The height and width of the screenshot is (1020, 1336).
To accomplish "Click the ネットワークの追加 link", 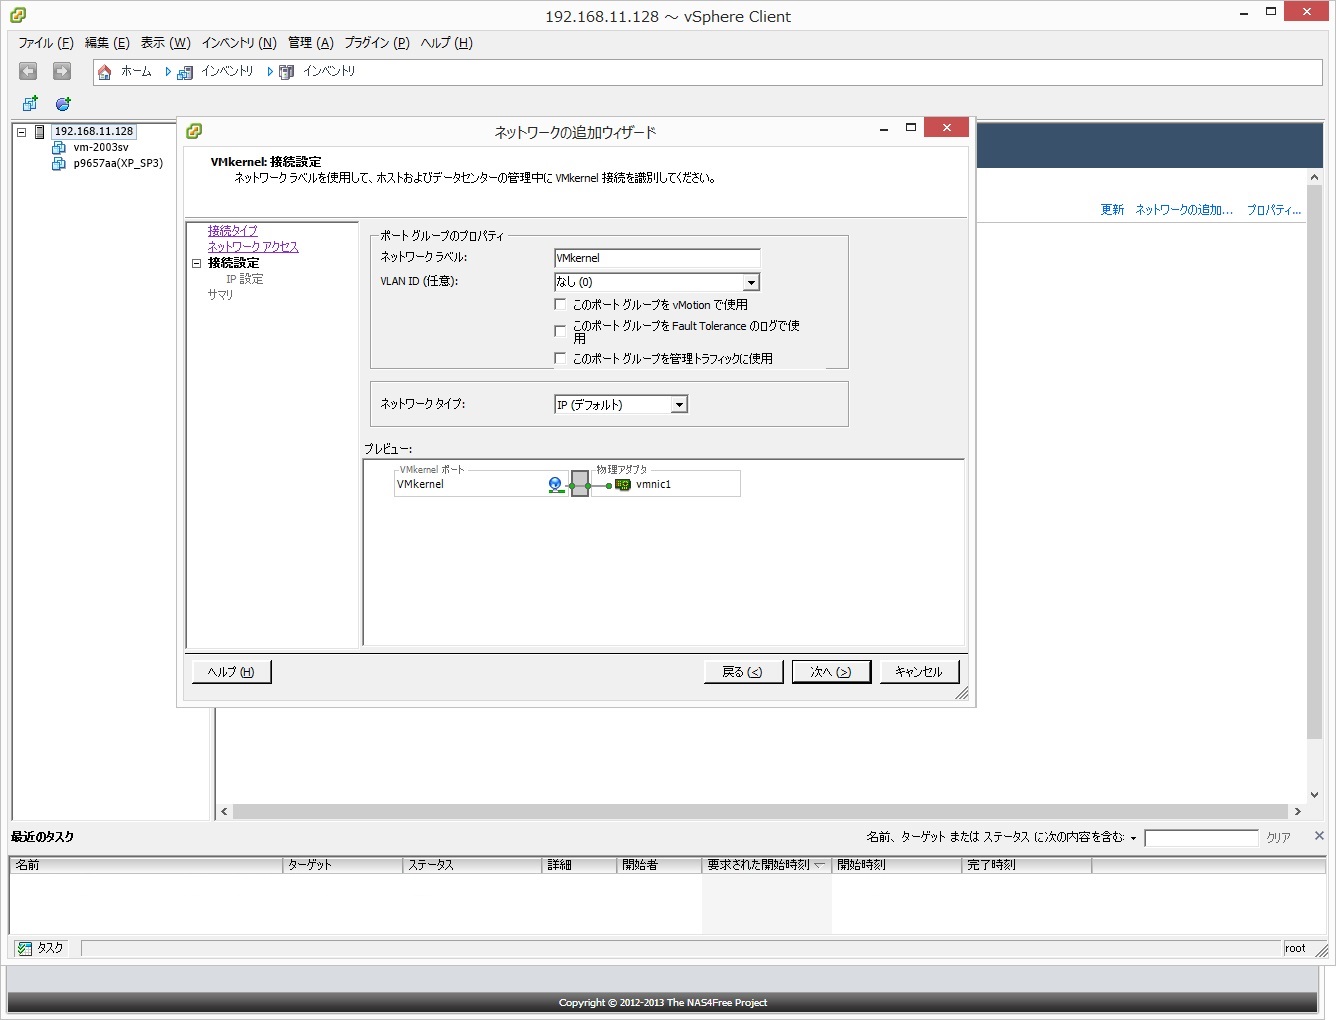I will (x=1184, y=210).
